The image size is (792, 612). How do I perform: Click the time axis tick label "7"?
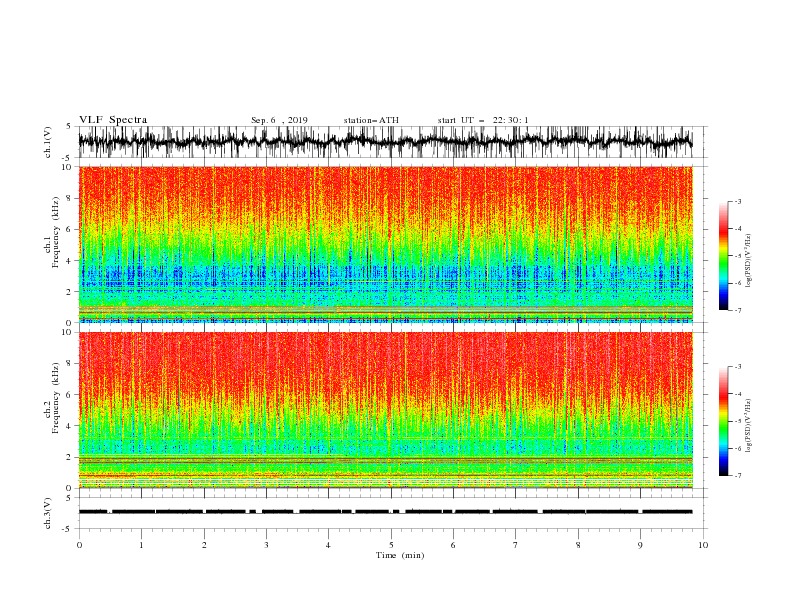click(516, 545)
